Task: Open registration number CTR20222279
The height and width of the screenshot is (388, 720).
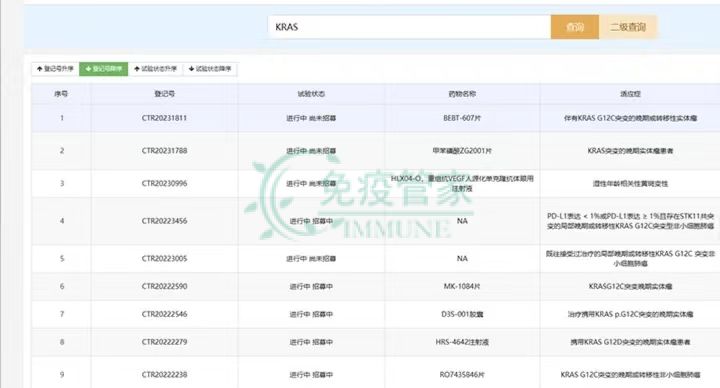Action: pyautogui.click(x=164, y=342)
